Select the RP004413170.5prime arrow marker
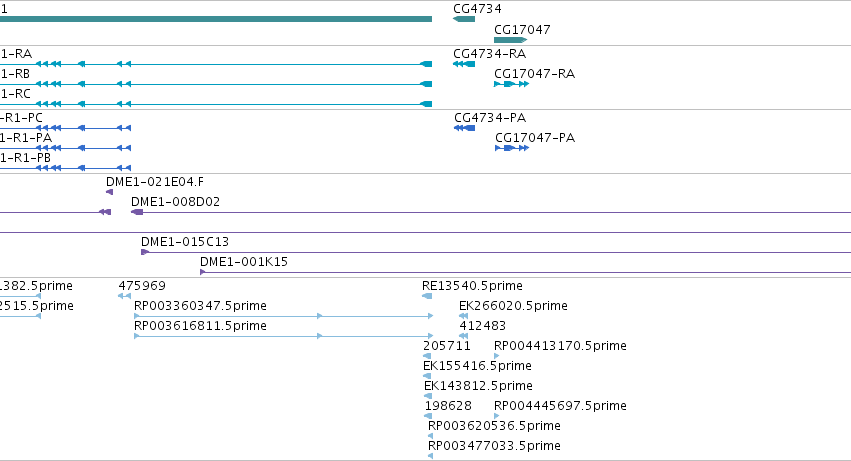Viewport: 851px width, 461px height. tap(497, 356)
